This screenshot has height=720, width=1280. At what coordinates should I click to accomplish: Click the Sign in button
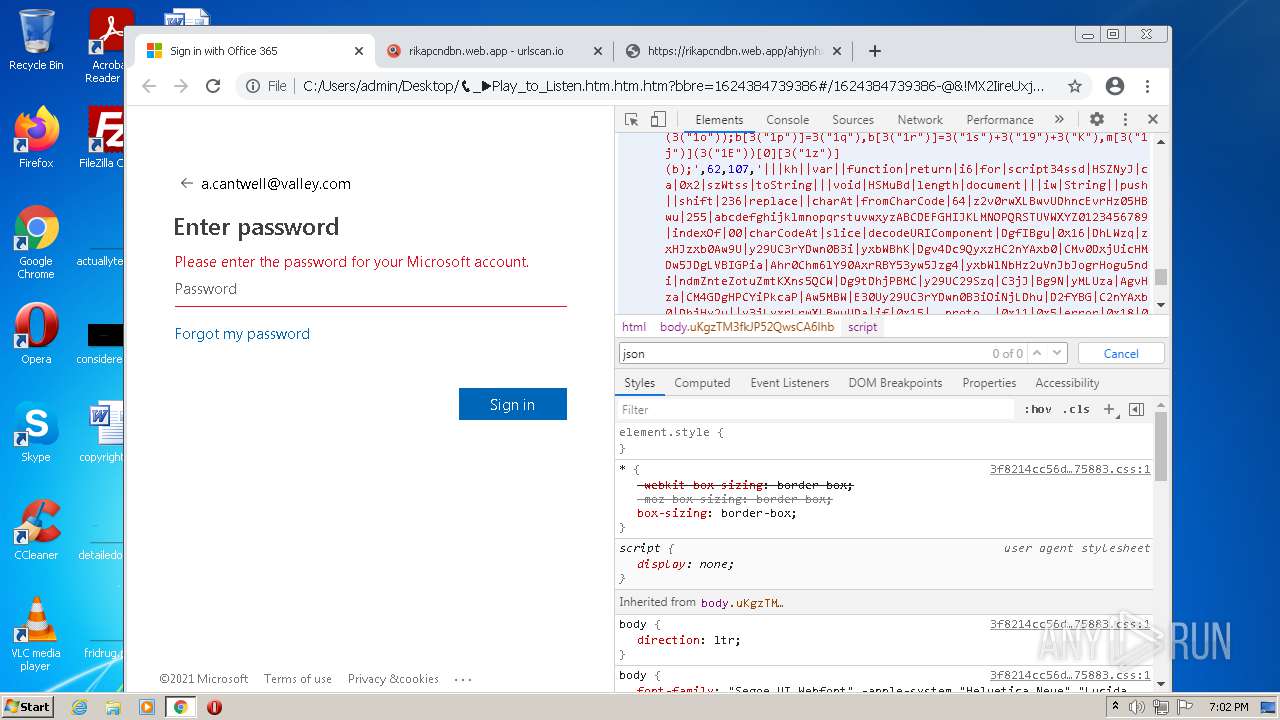tap(512, 404)
